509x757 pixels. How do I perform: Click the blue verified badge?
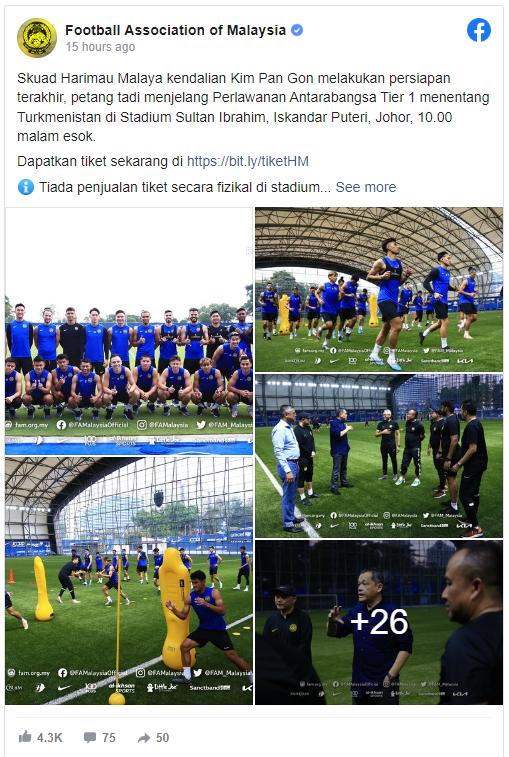(x=297, y=30)
